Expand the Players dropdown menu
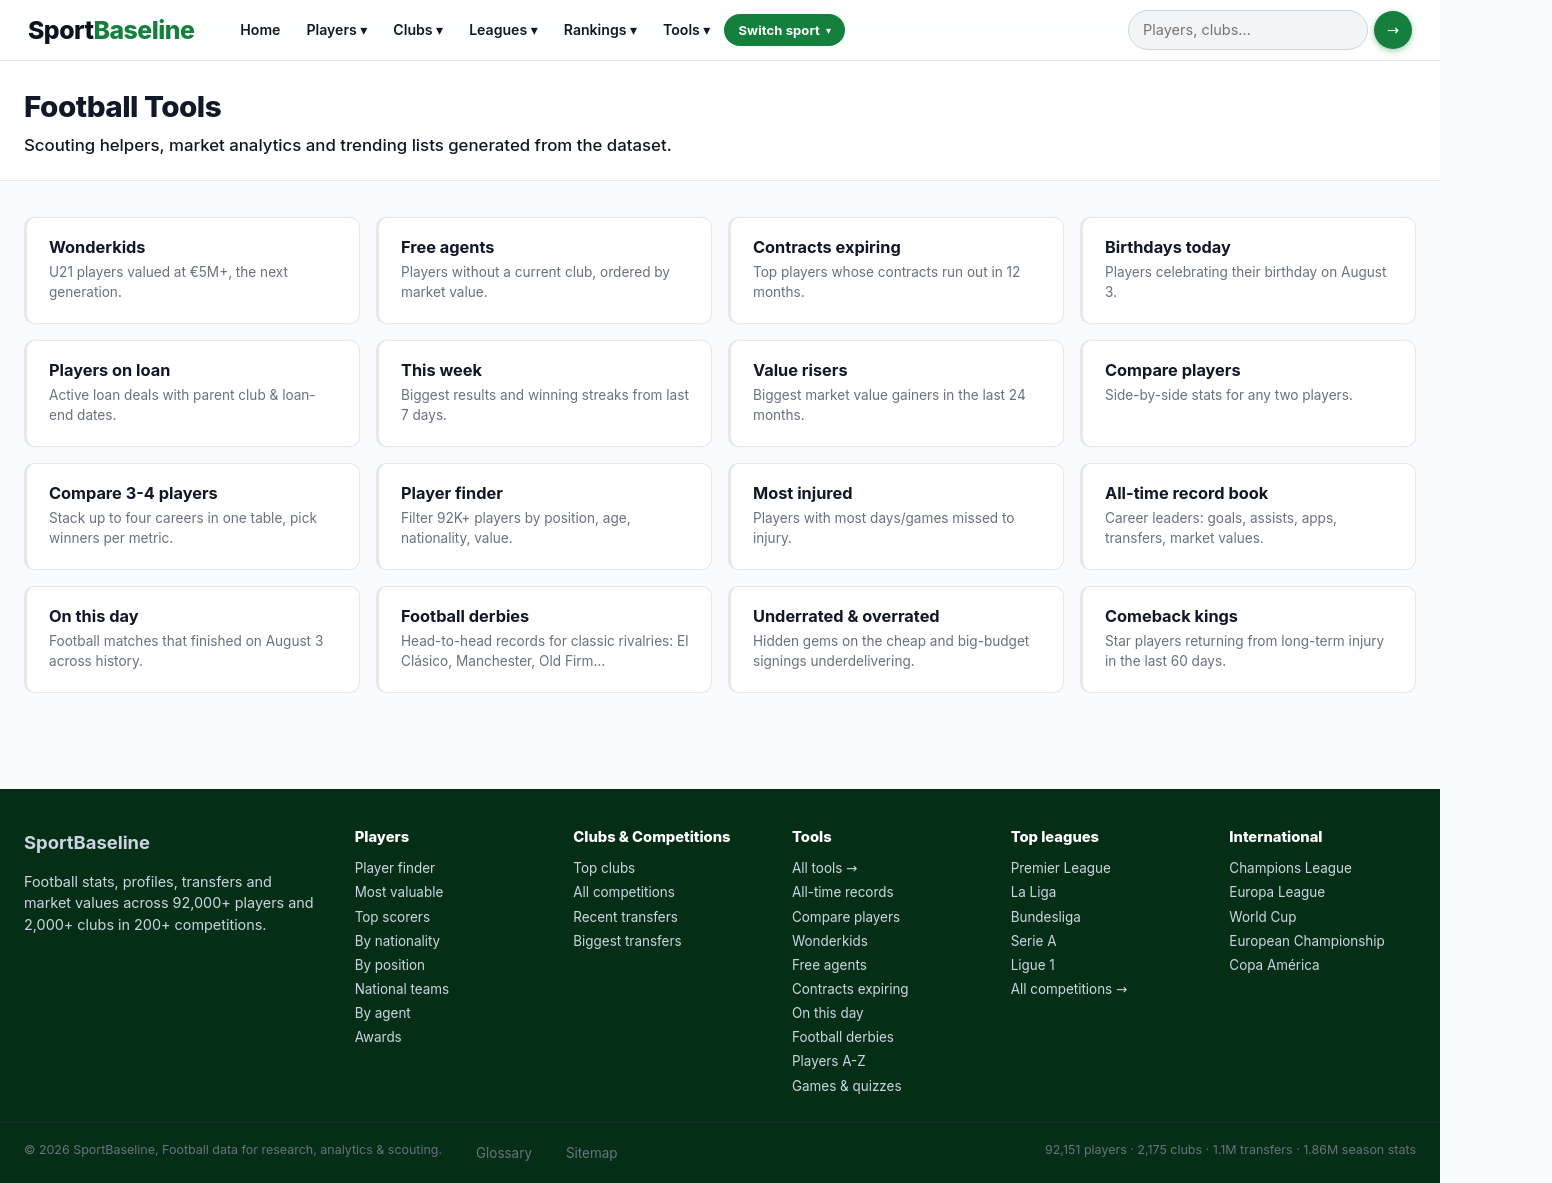Viewport: 1552px width, 1183px height. pos(336,30)
